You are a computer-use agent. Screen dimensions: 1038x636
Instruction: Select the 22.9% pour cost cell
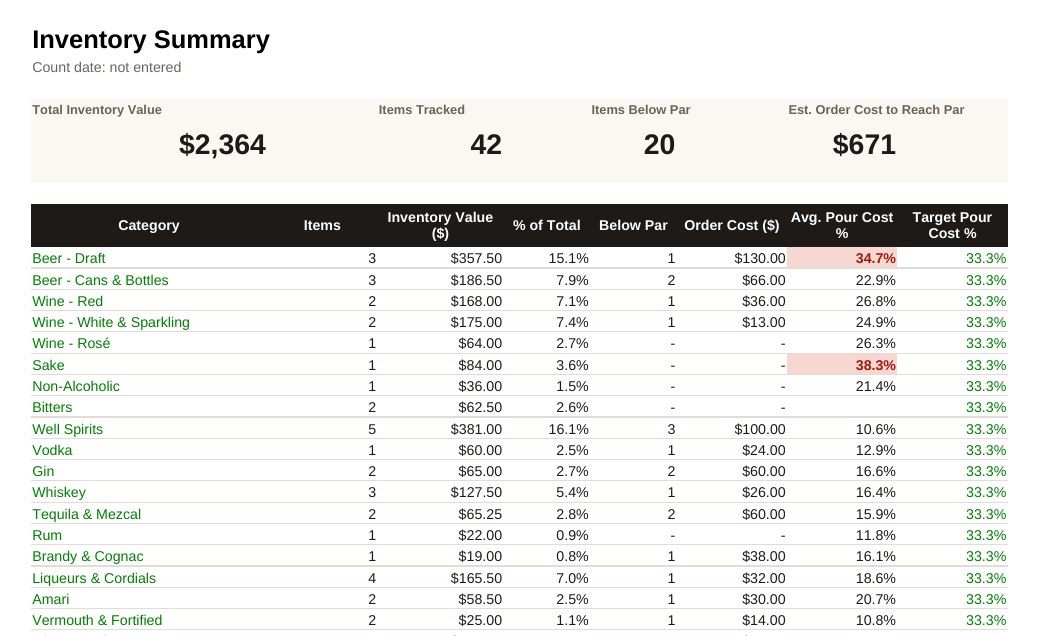point(875,280)
